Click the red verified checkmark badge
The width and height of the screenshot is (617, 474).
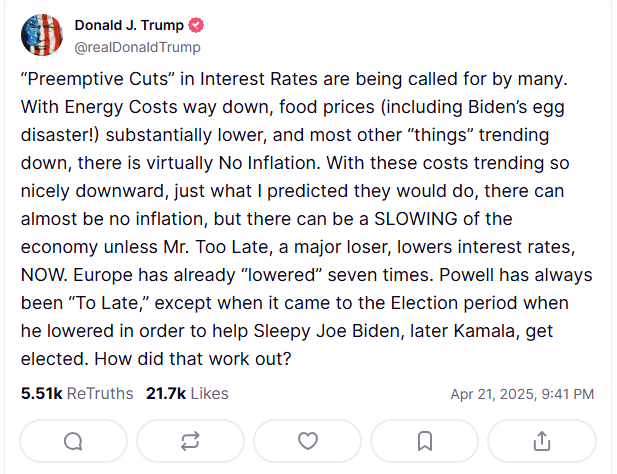click(x=196, y=25)
